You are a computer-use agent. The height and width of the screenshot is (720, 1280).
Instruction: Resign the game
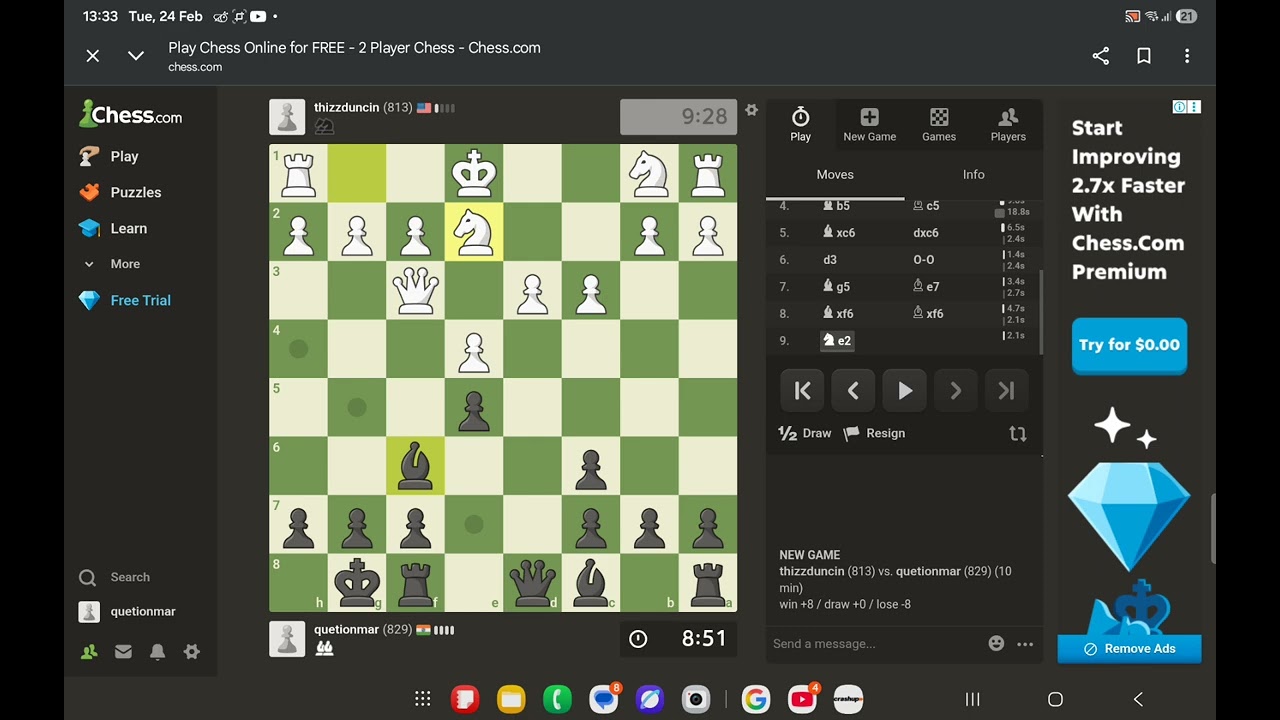tap(874, 433)
